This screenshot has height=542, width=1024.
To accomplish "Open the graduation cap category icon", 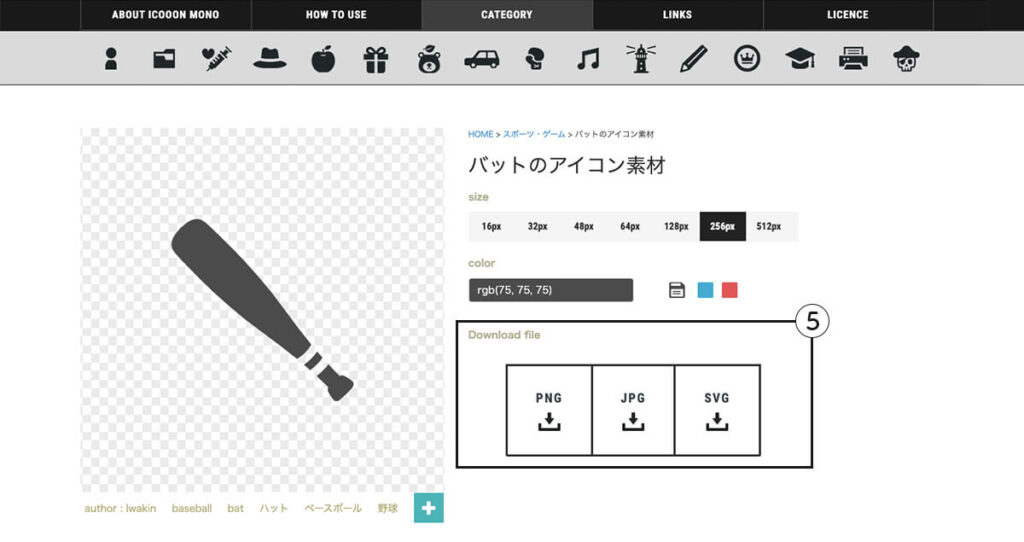I will point(800,59).
